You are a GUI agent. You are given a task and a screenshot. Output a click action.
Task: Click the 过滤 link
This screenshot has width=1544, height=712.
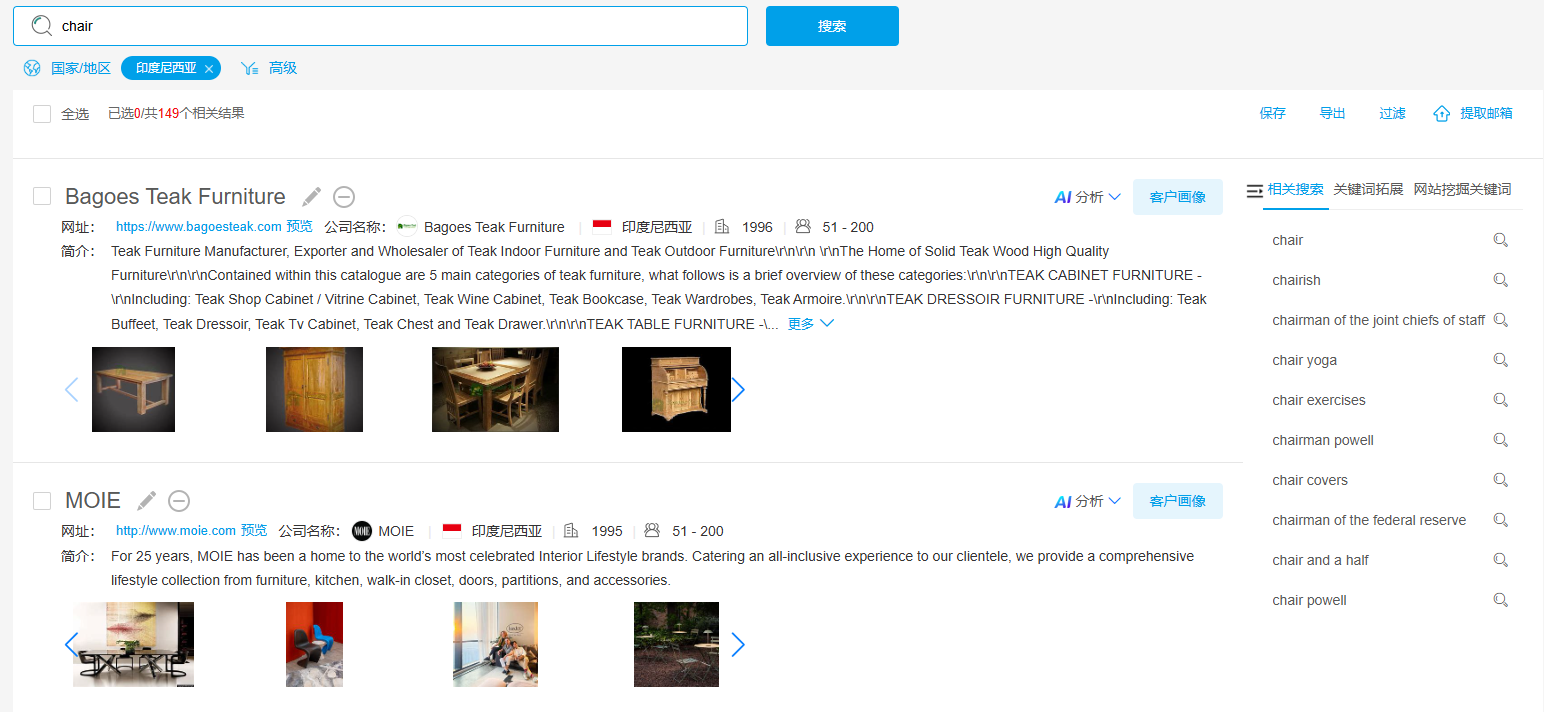[x=1393, y=114]
